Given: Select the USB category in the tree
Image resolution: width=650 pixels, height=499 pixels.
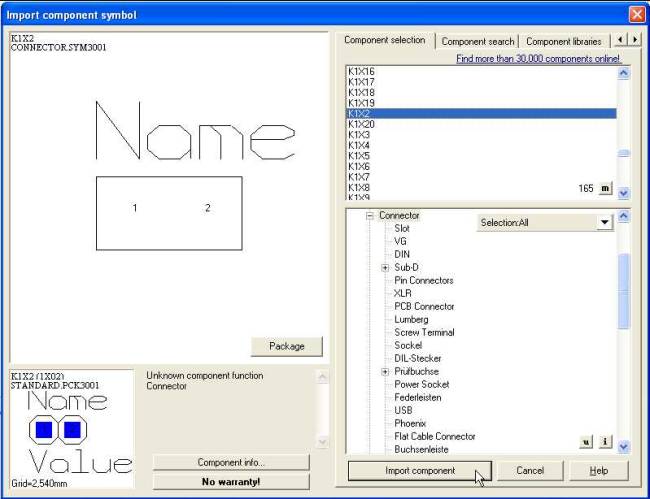Looking at the screenshot, I should point(403,410).
